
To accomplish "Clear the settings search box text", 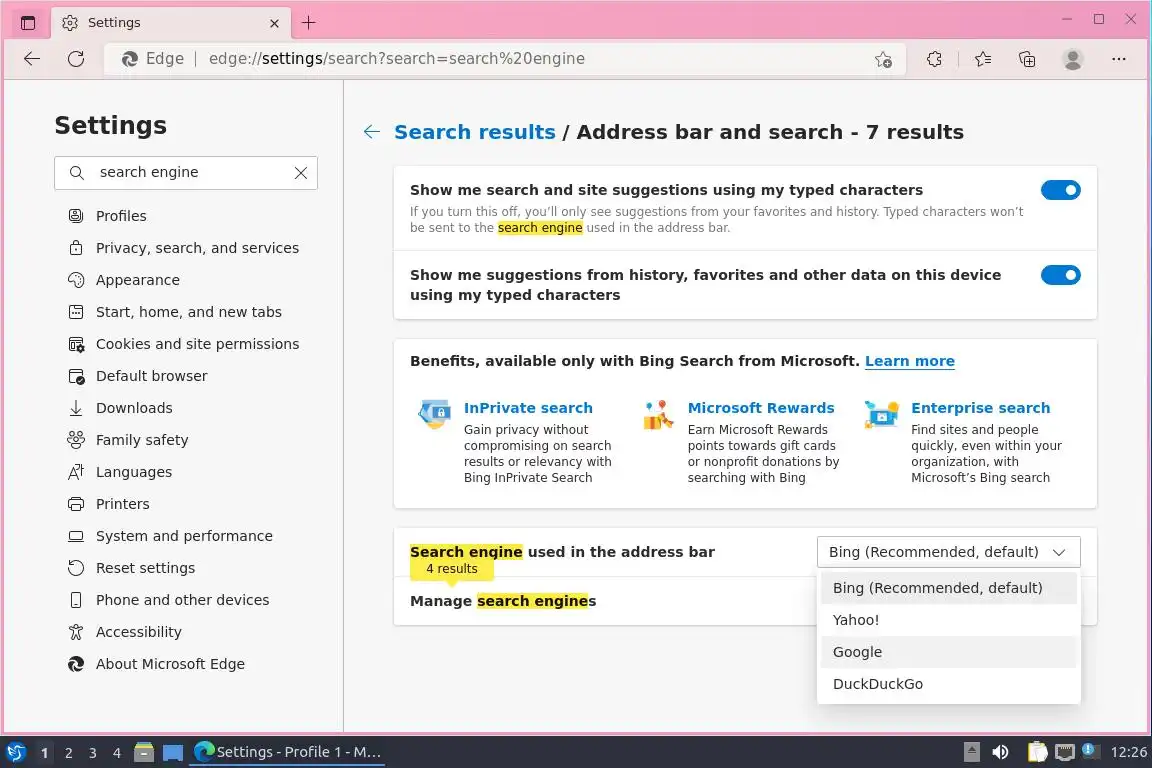I will tap(300, 173).
